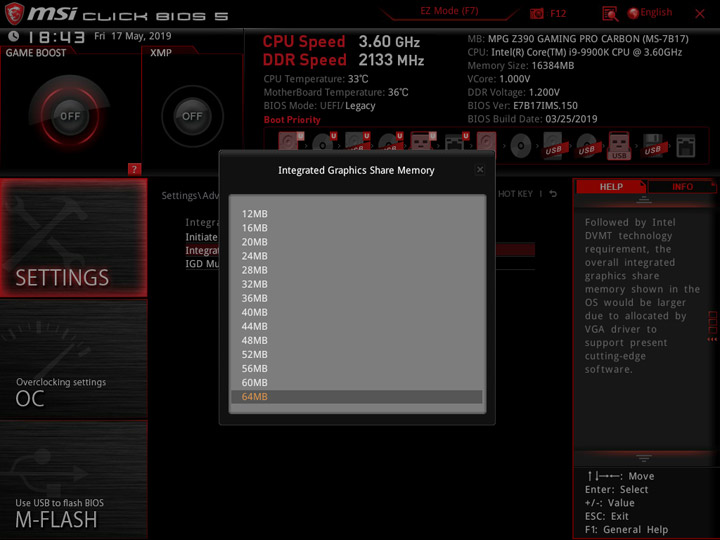Click the DDR Speed 2133 MHz readout
The height and width of the screenshot is (540, 720).
[x=343, y=60]
